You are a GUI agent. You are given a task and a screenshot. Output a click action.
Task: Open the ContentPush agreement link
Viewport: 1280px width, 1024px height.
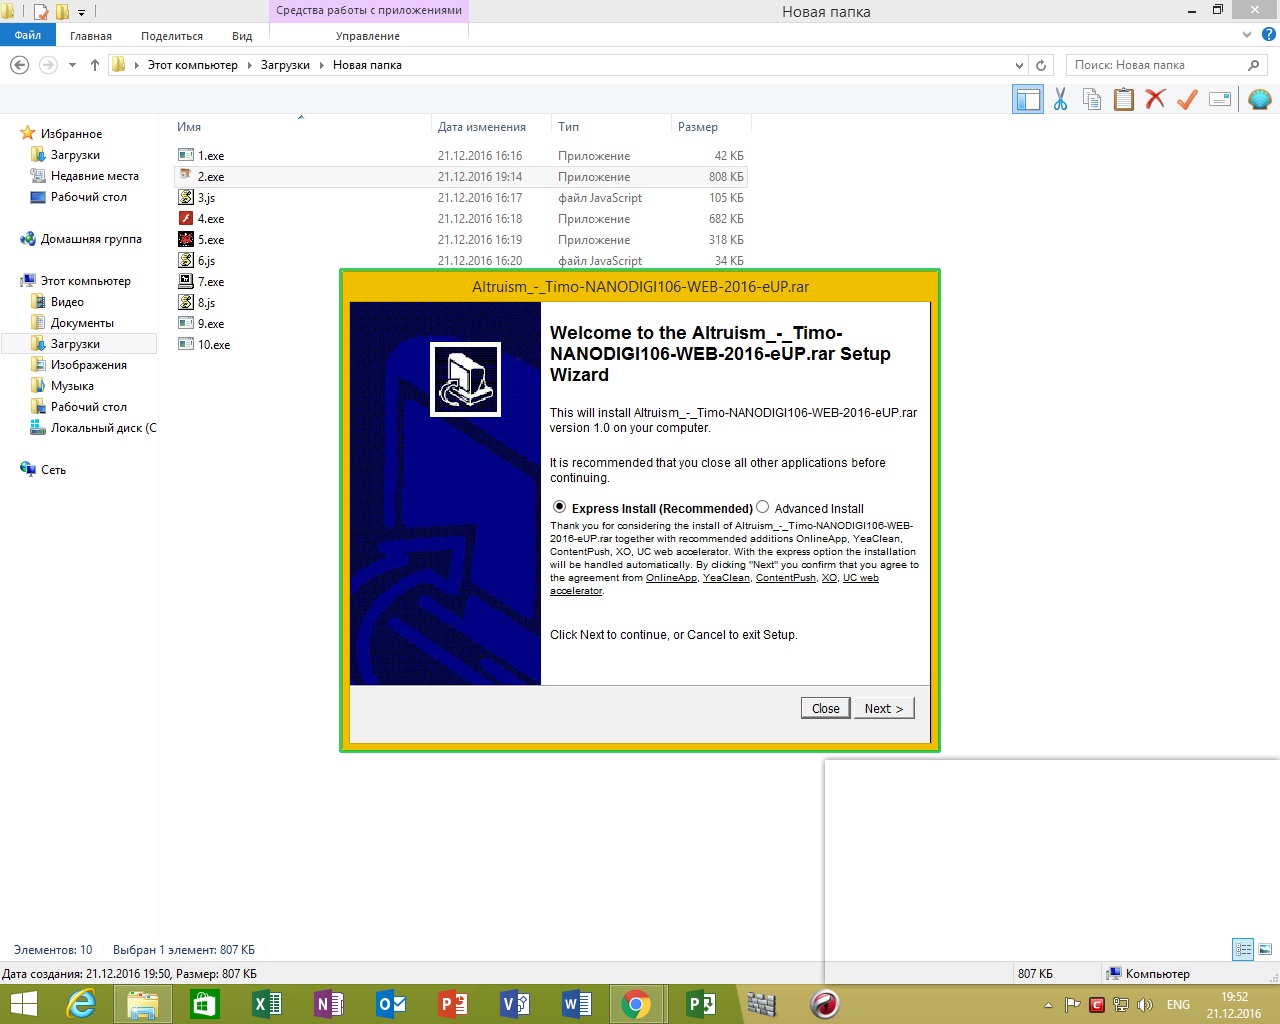pyautogui.click(x=786, y=578)
